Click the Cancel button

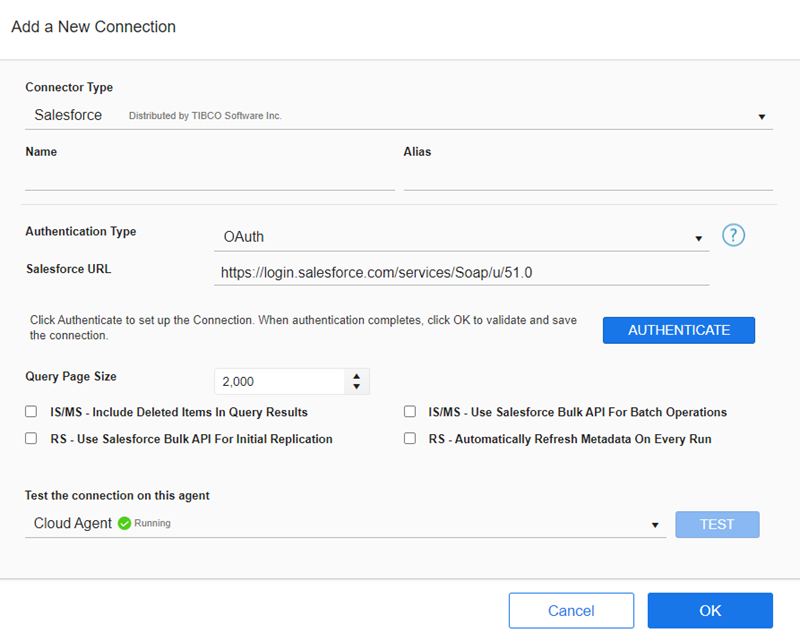[x=571, y=610]
